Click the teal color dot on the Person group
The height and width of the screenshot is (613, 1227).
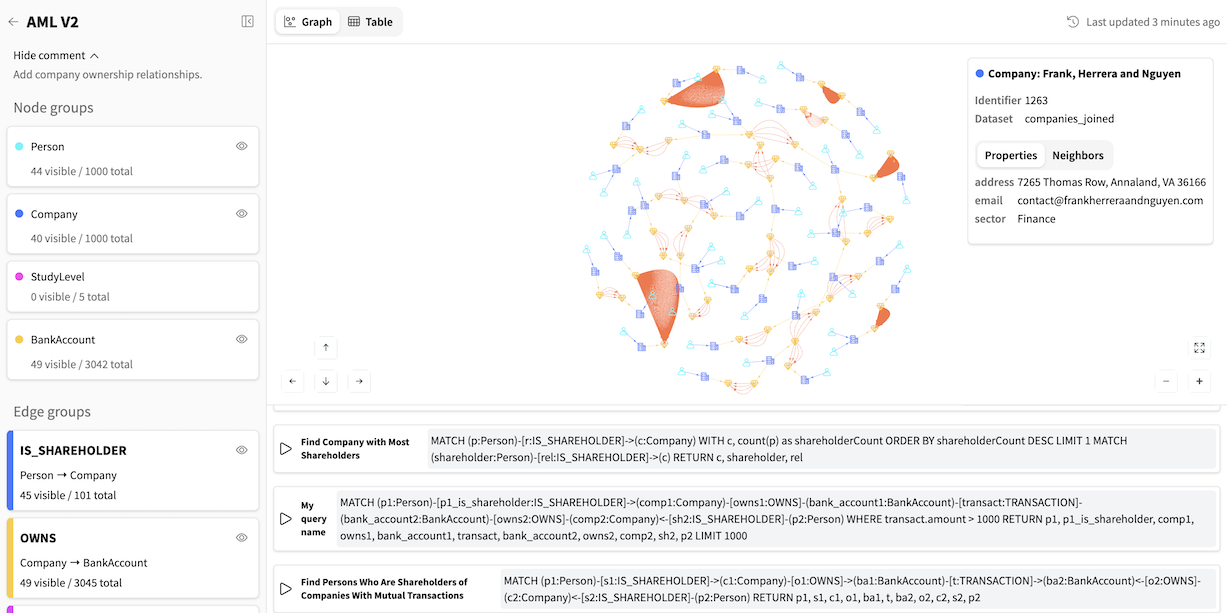pos(17,145)
